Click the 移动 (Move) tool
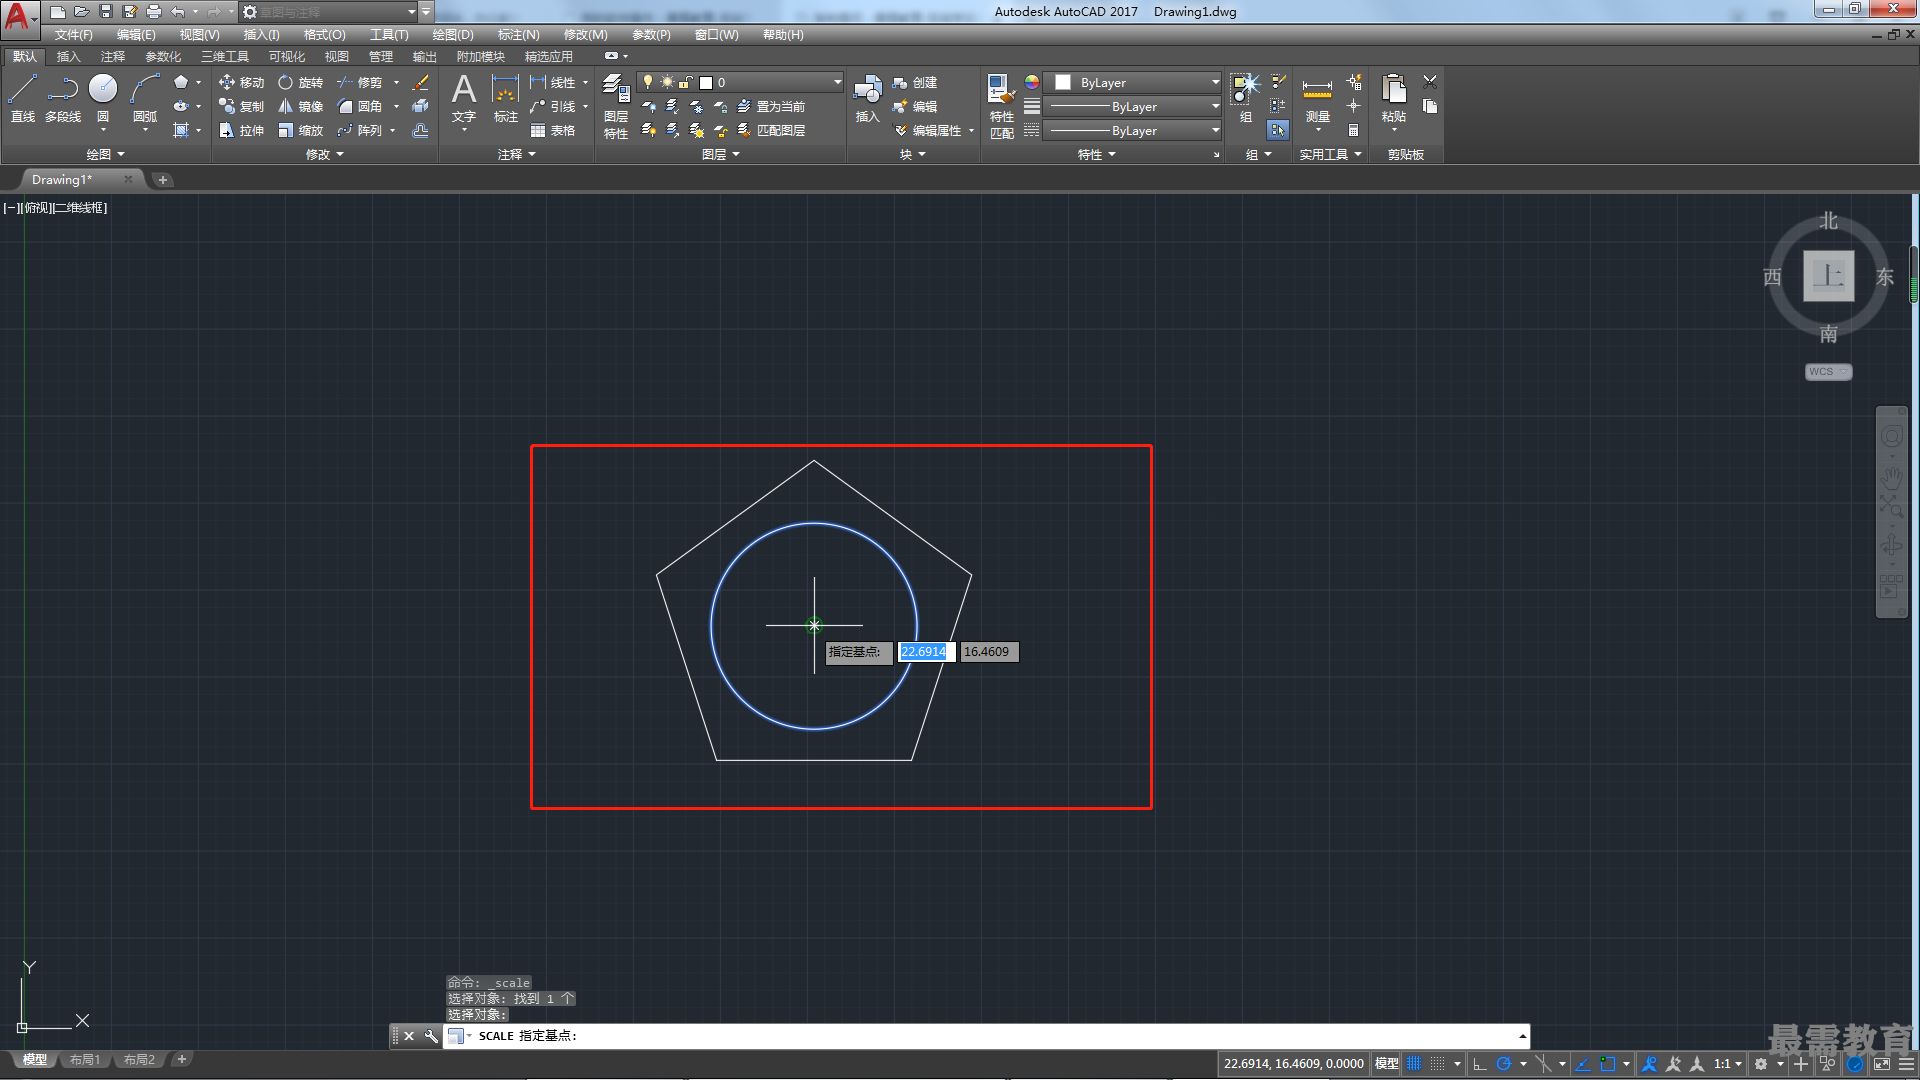This screenshot has height=1080, width=1920. click(x=241, y=82)
